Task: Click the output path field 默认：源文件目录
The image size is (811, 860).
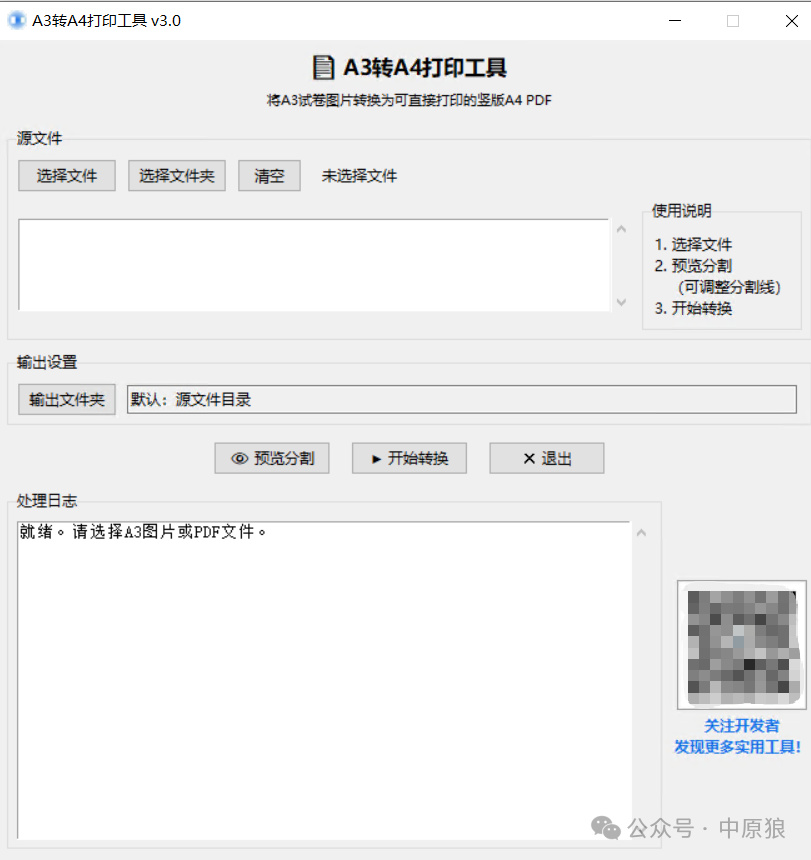Action: pyautogui.click(x=462, y=399)
